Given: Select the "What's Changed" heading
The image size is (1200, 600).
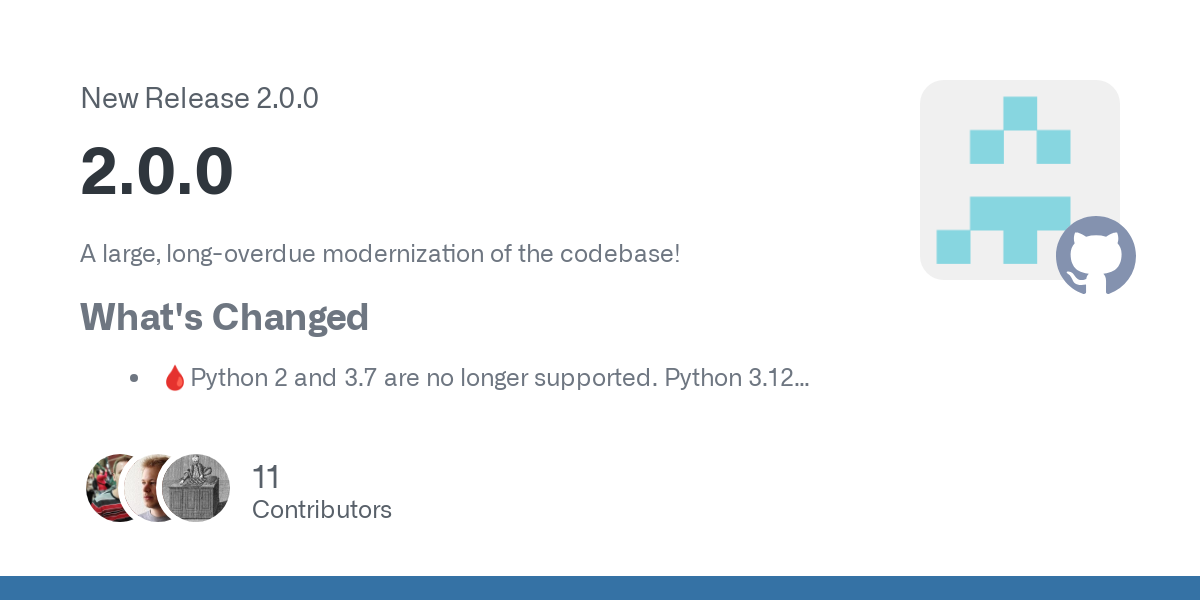Looking at the screenshot, I should pos(224,317).
